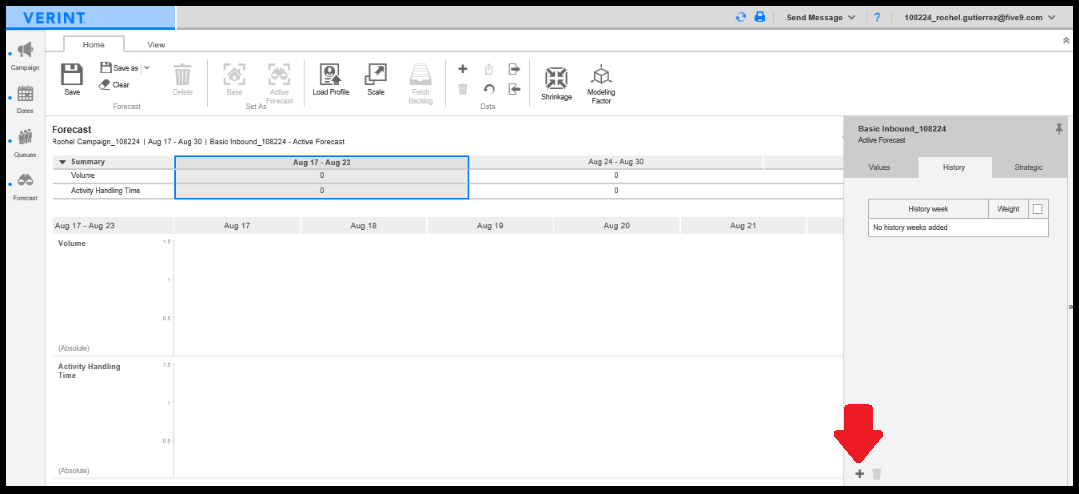Collapse side panel using right-edge double arrow
The image size is (1079, 494).
click(x=1071, y=306)
